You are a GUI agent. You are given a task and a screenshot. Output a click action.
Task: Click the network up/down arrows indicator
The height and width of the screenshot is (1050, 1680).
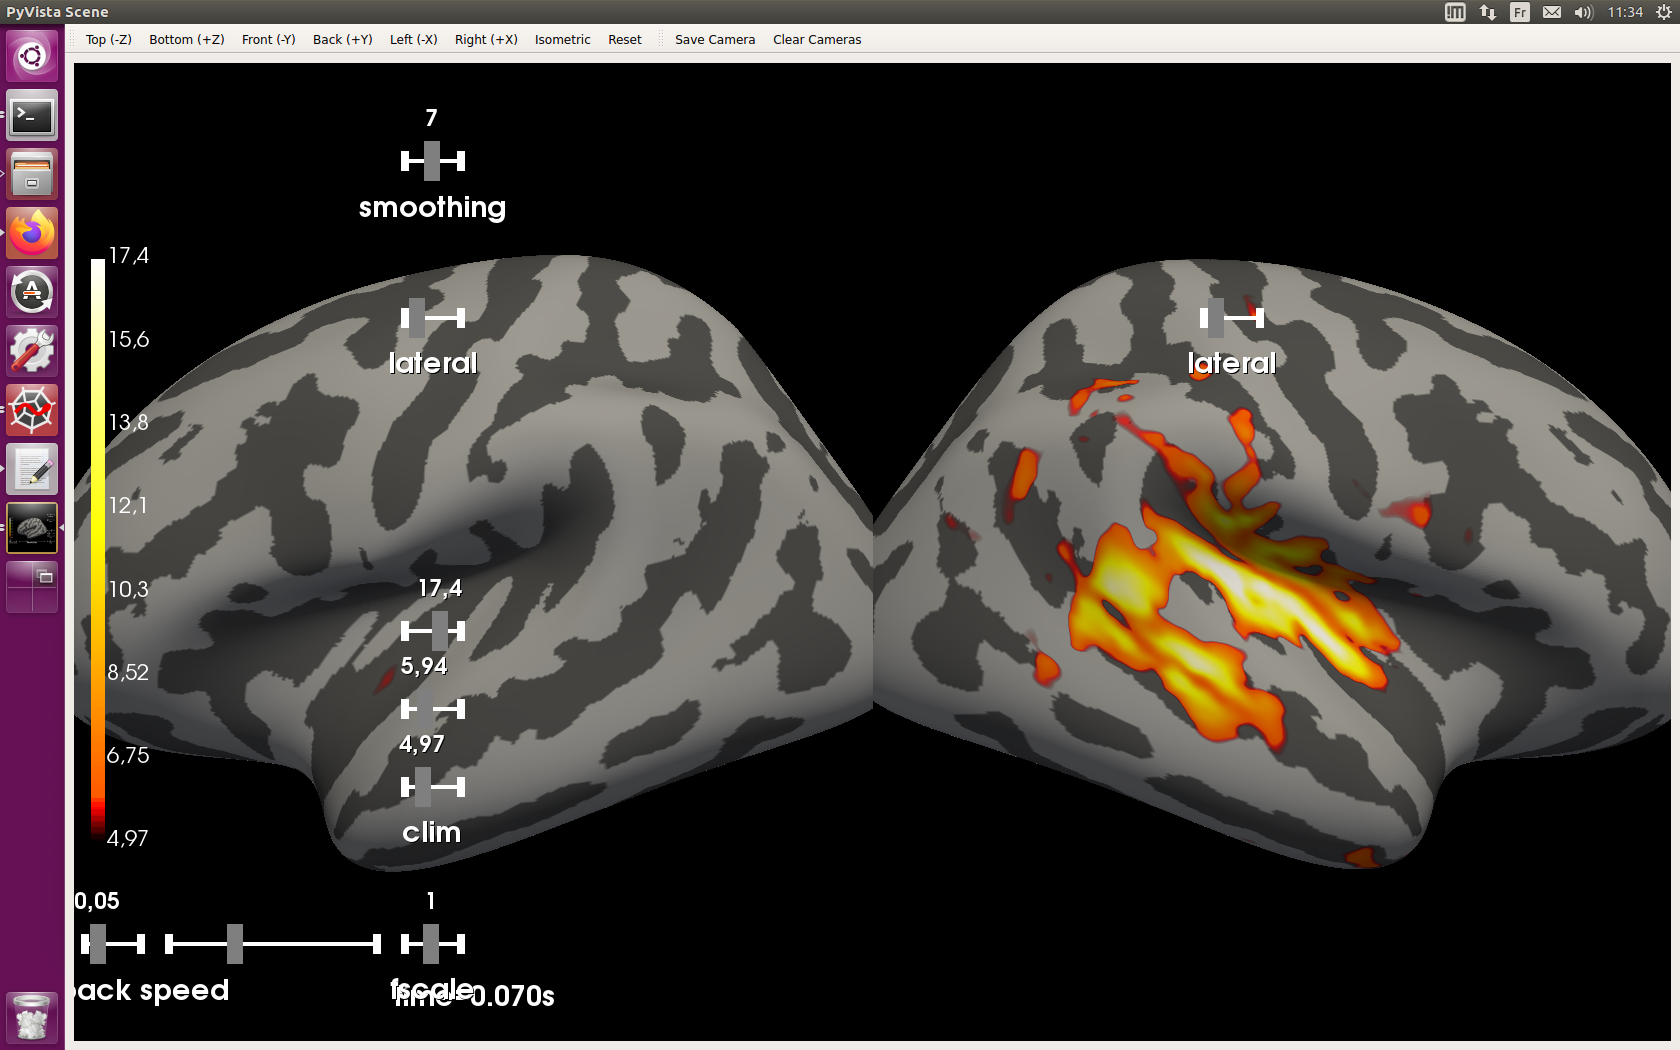click(1487, 12)
